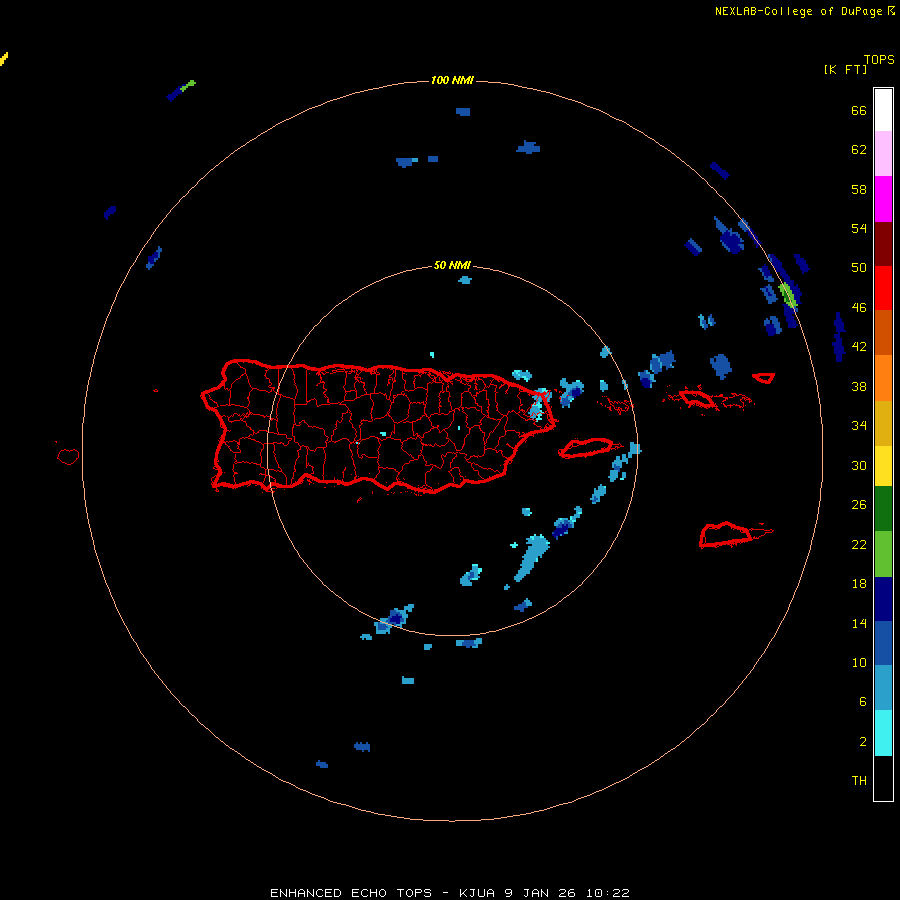Click the bright red 50 kft legend swatch
The image size is (900, 900).
883,288
